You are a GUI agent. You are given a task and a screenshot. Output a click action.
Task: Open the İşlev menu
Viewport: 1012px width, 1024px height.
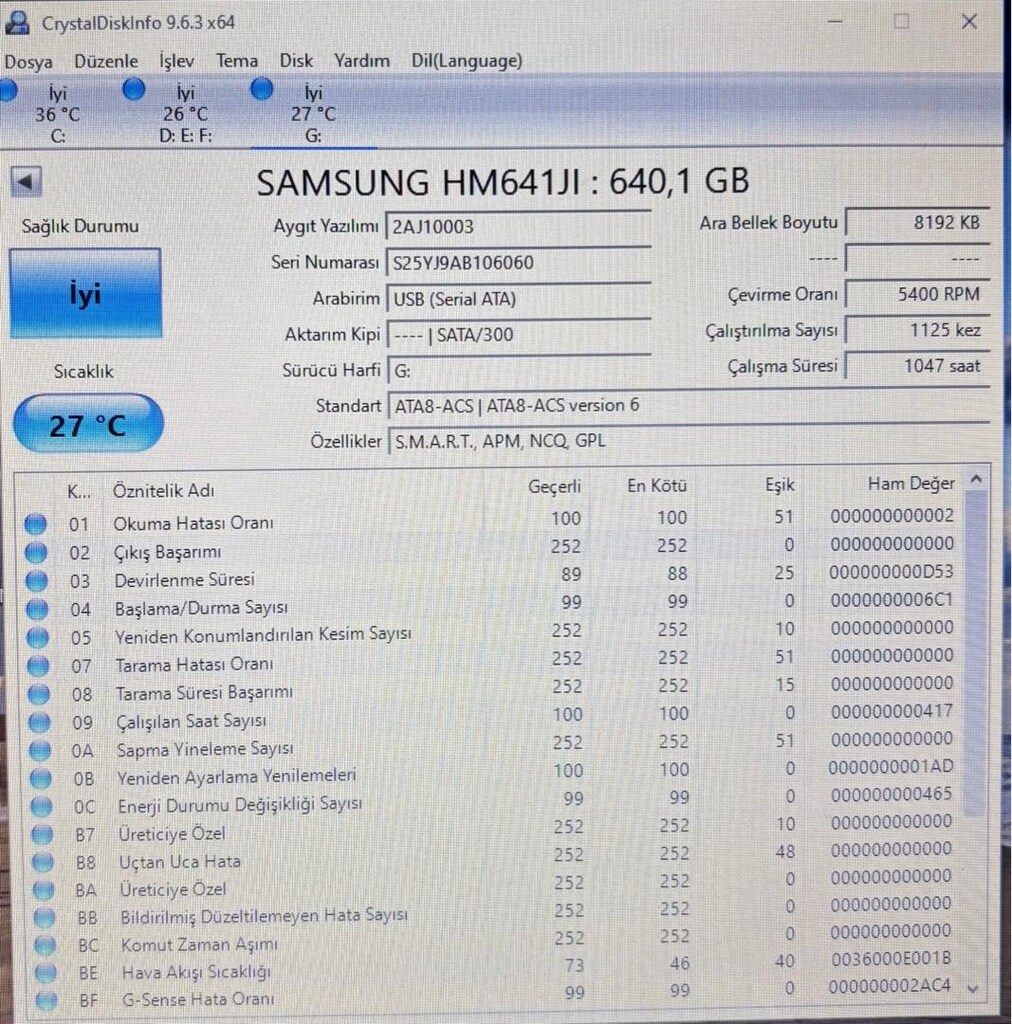[177, 61]
